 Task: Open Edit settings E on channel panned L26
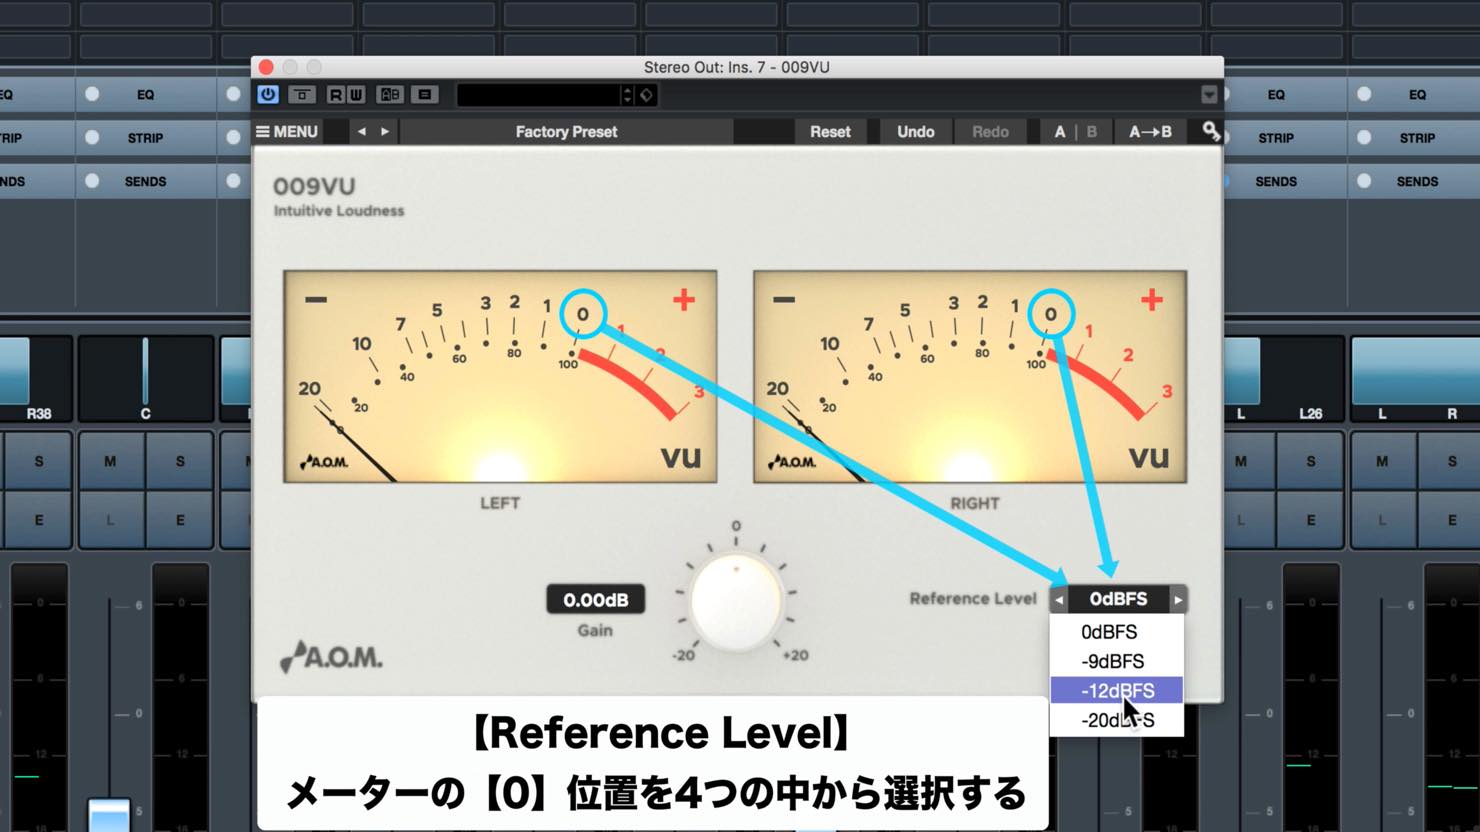click(1310, 520)
